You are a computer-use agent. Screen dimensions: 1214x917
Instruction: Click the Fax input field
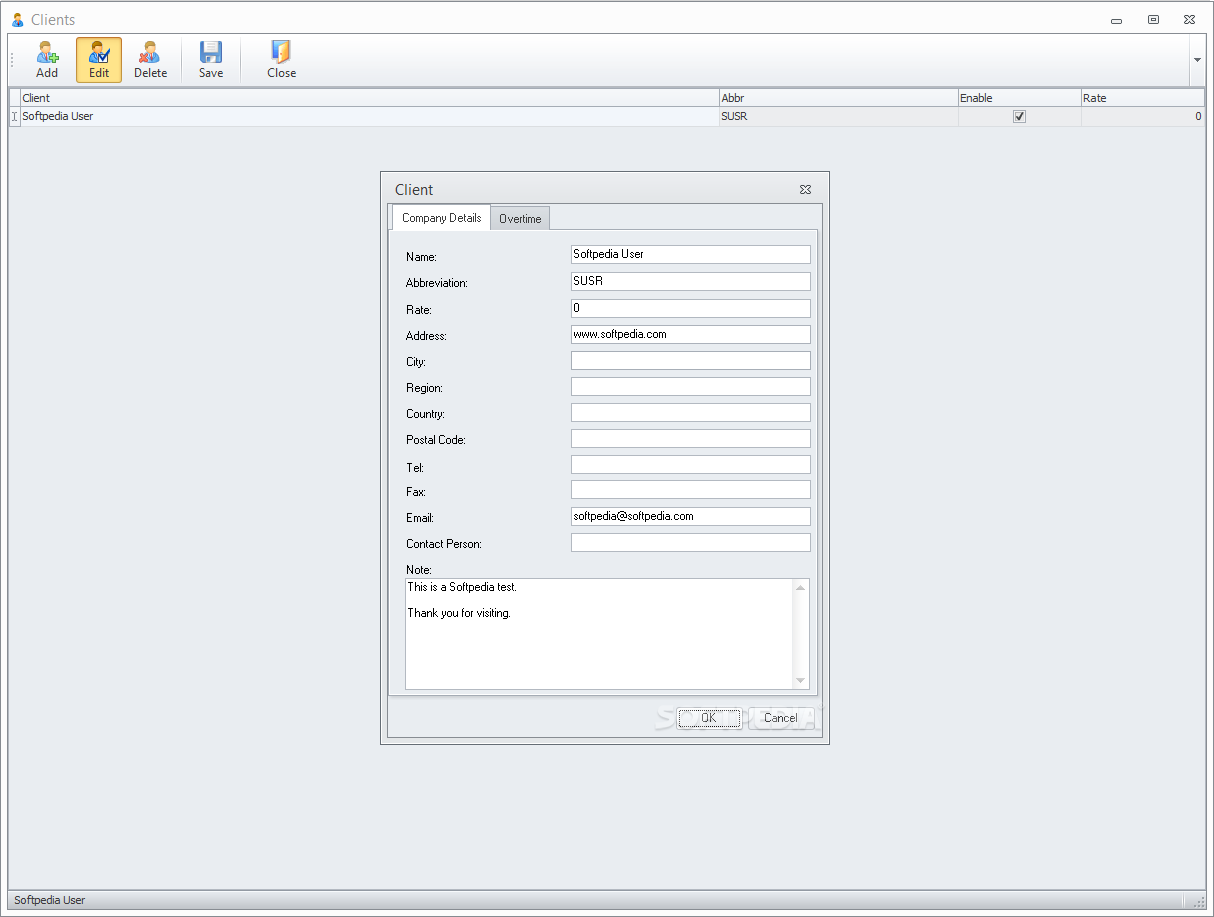(x=691, y=490)
